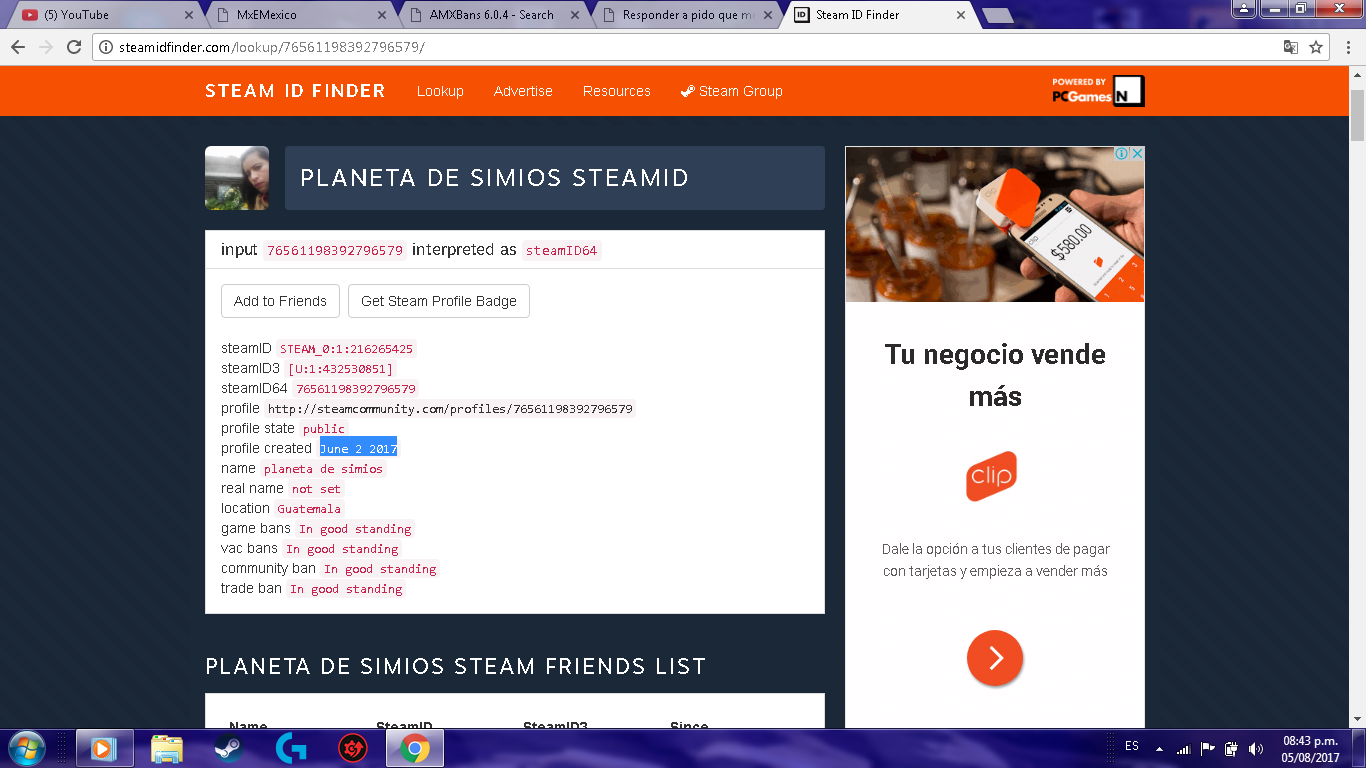This screenshot has width=1366, height=768.
Task: Click the profile state value public
Action: pyautogui.click(x=324, y=429)
